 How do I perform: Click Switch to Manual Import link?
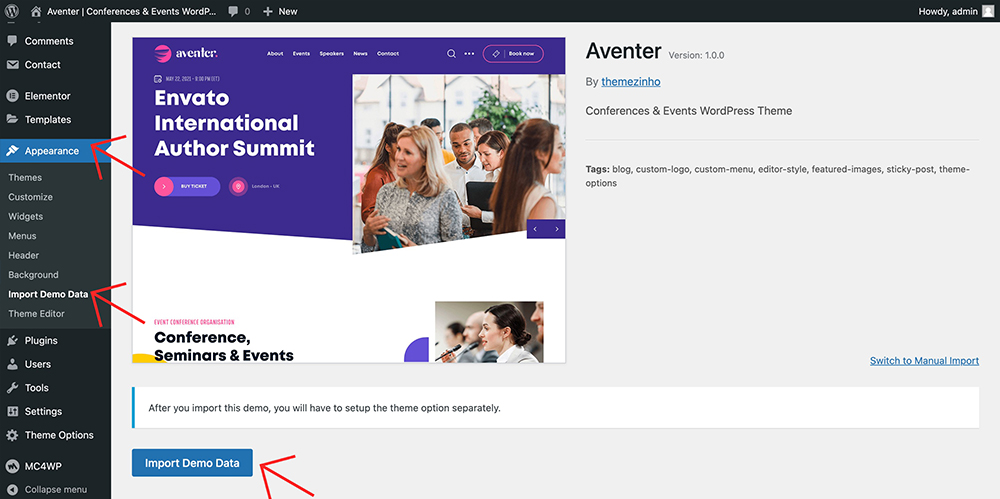click(924, 361)
